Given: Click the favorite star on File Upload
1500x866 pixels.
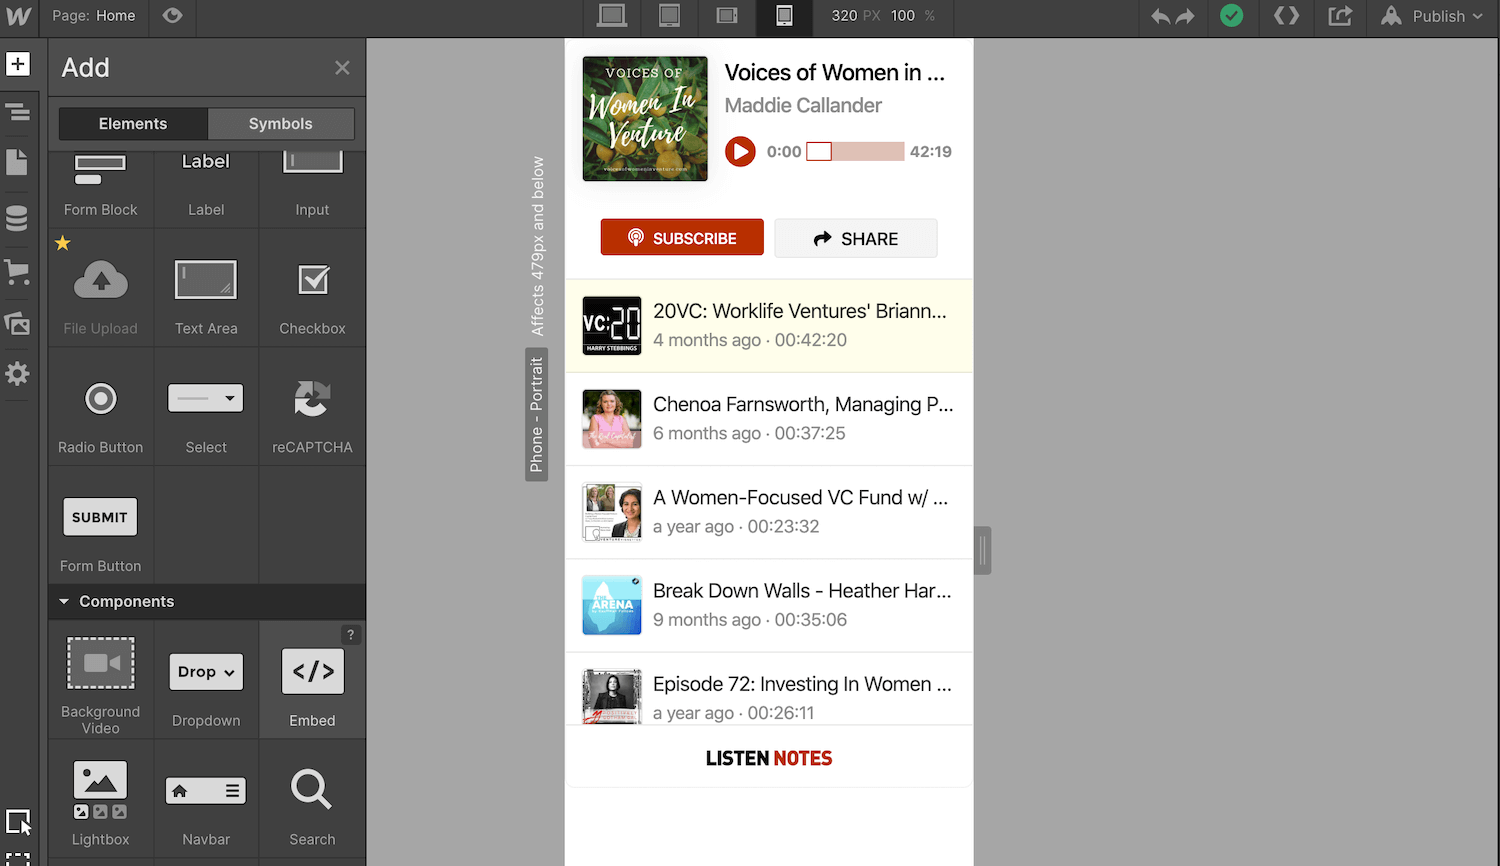Looking at the screenshot, I should click(x=63, y=243).
